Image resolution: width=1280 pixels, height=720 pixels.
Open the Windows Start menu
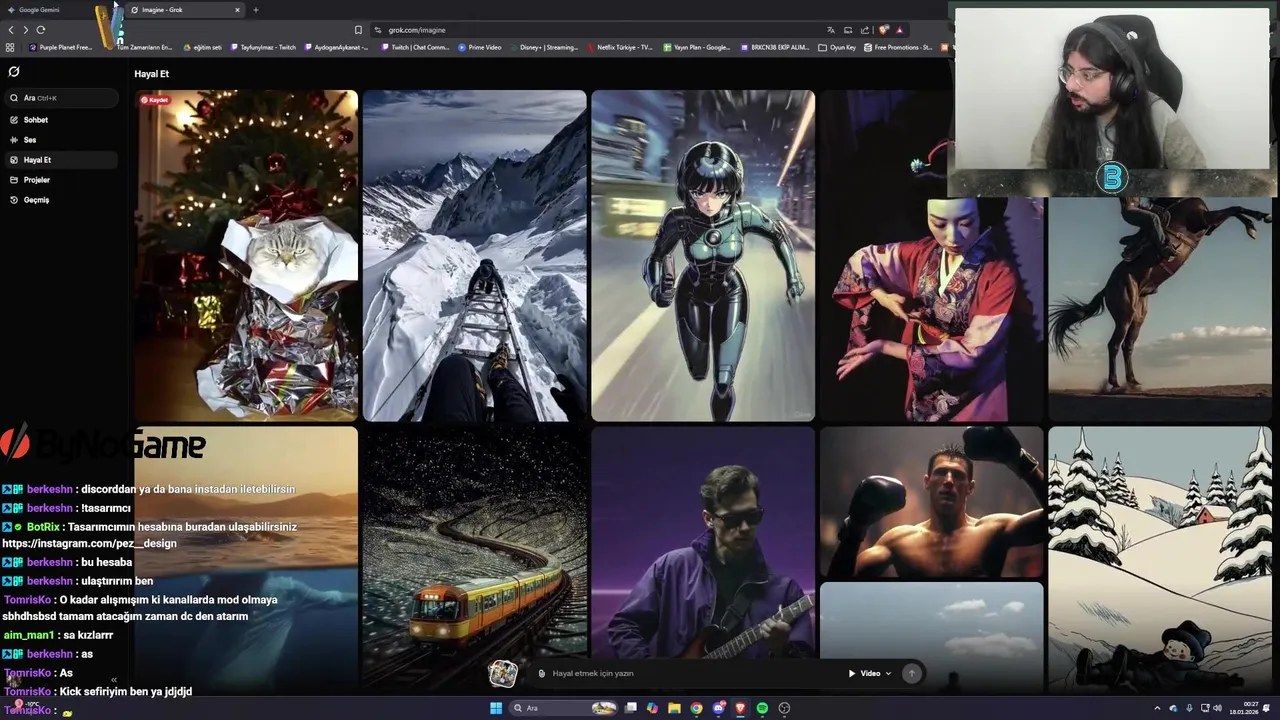pyautogui.click(x=496, y=708)
